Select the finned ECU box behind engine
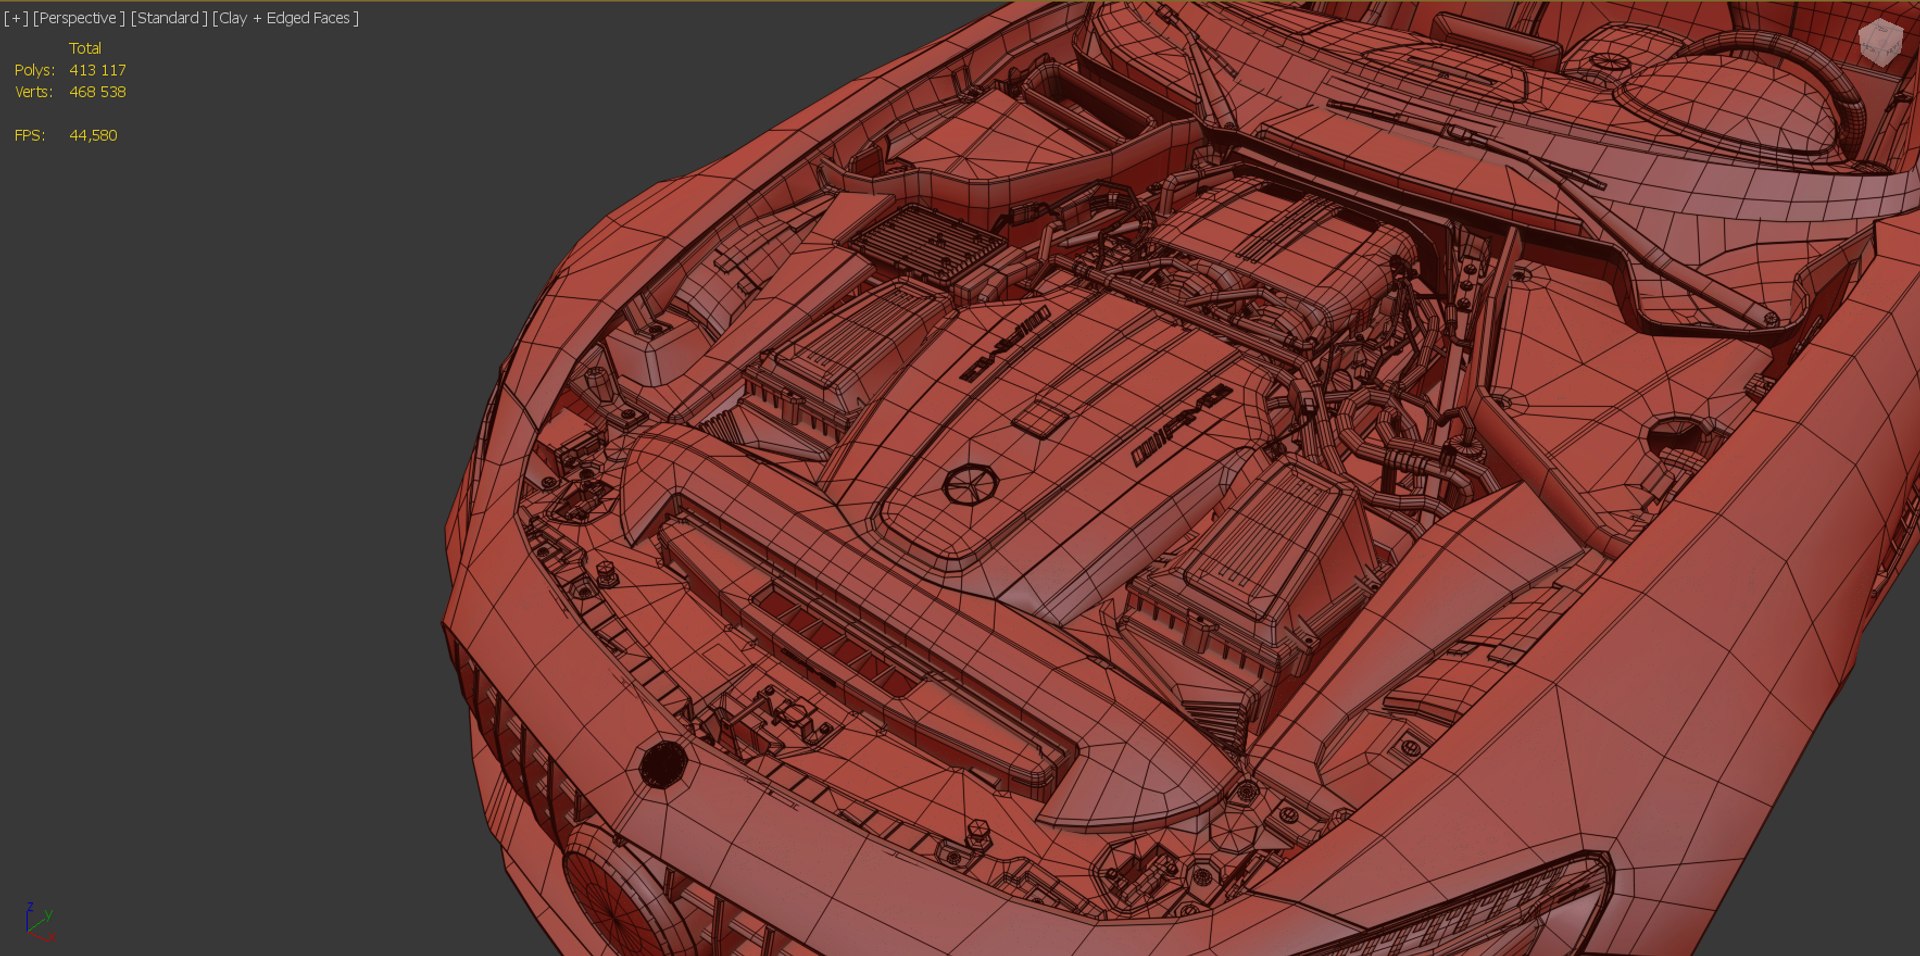 tap(927, 241)
